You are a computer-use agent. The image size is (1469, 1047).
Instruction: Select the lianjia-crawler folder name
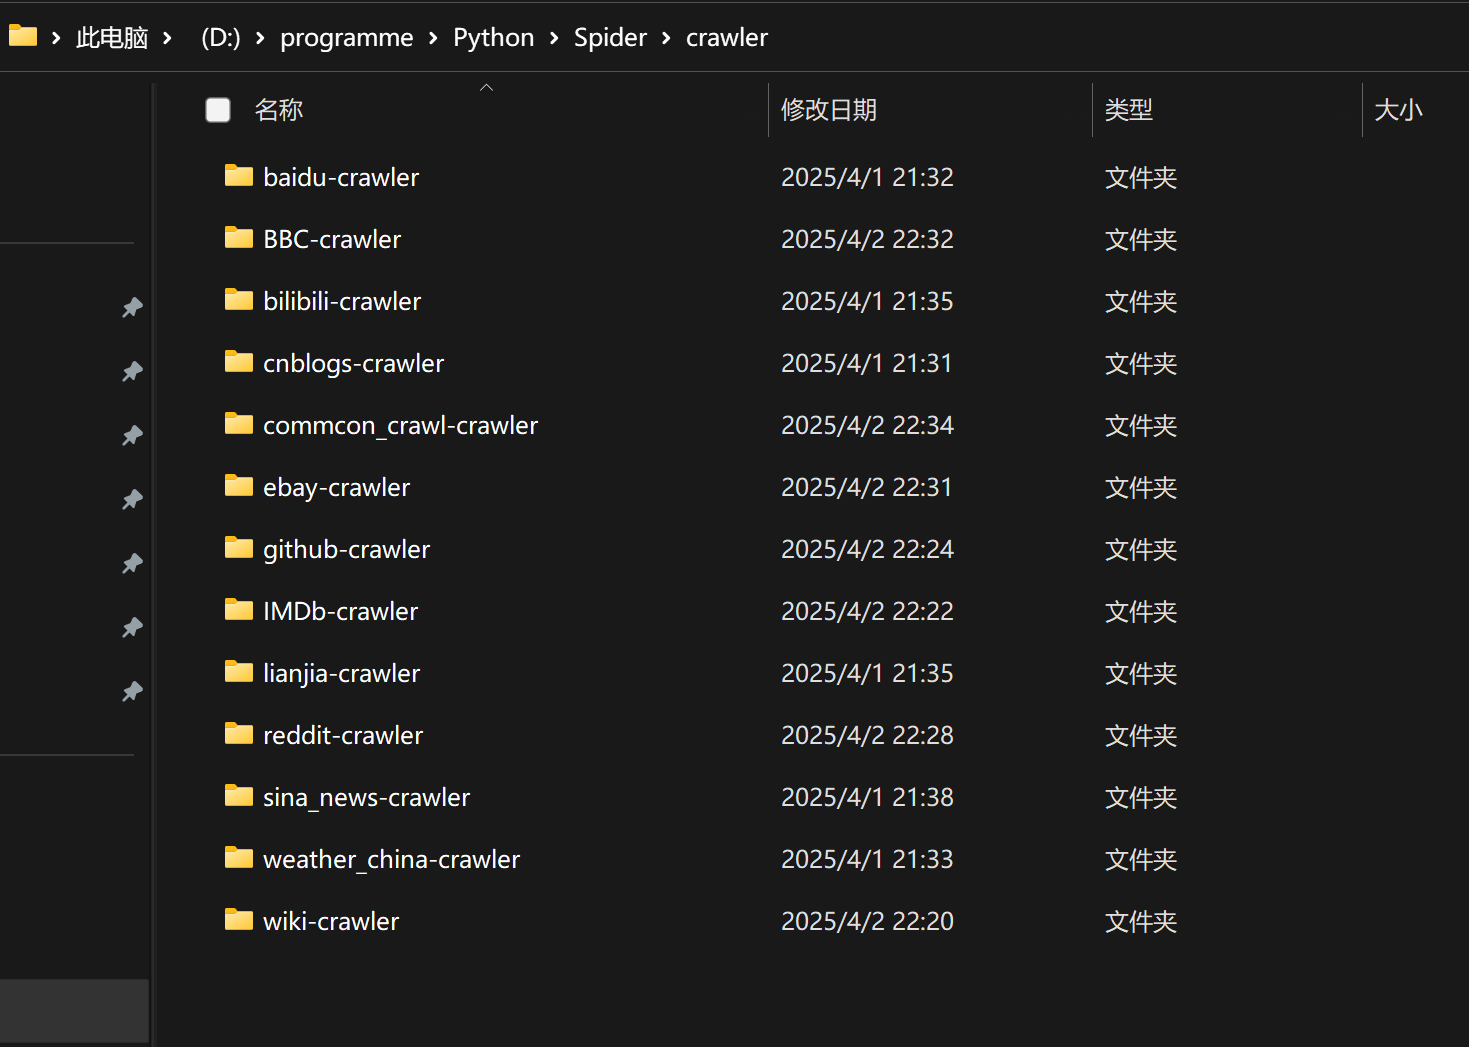click(341, 673)
